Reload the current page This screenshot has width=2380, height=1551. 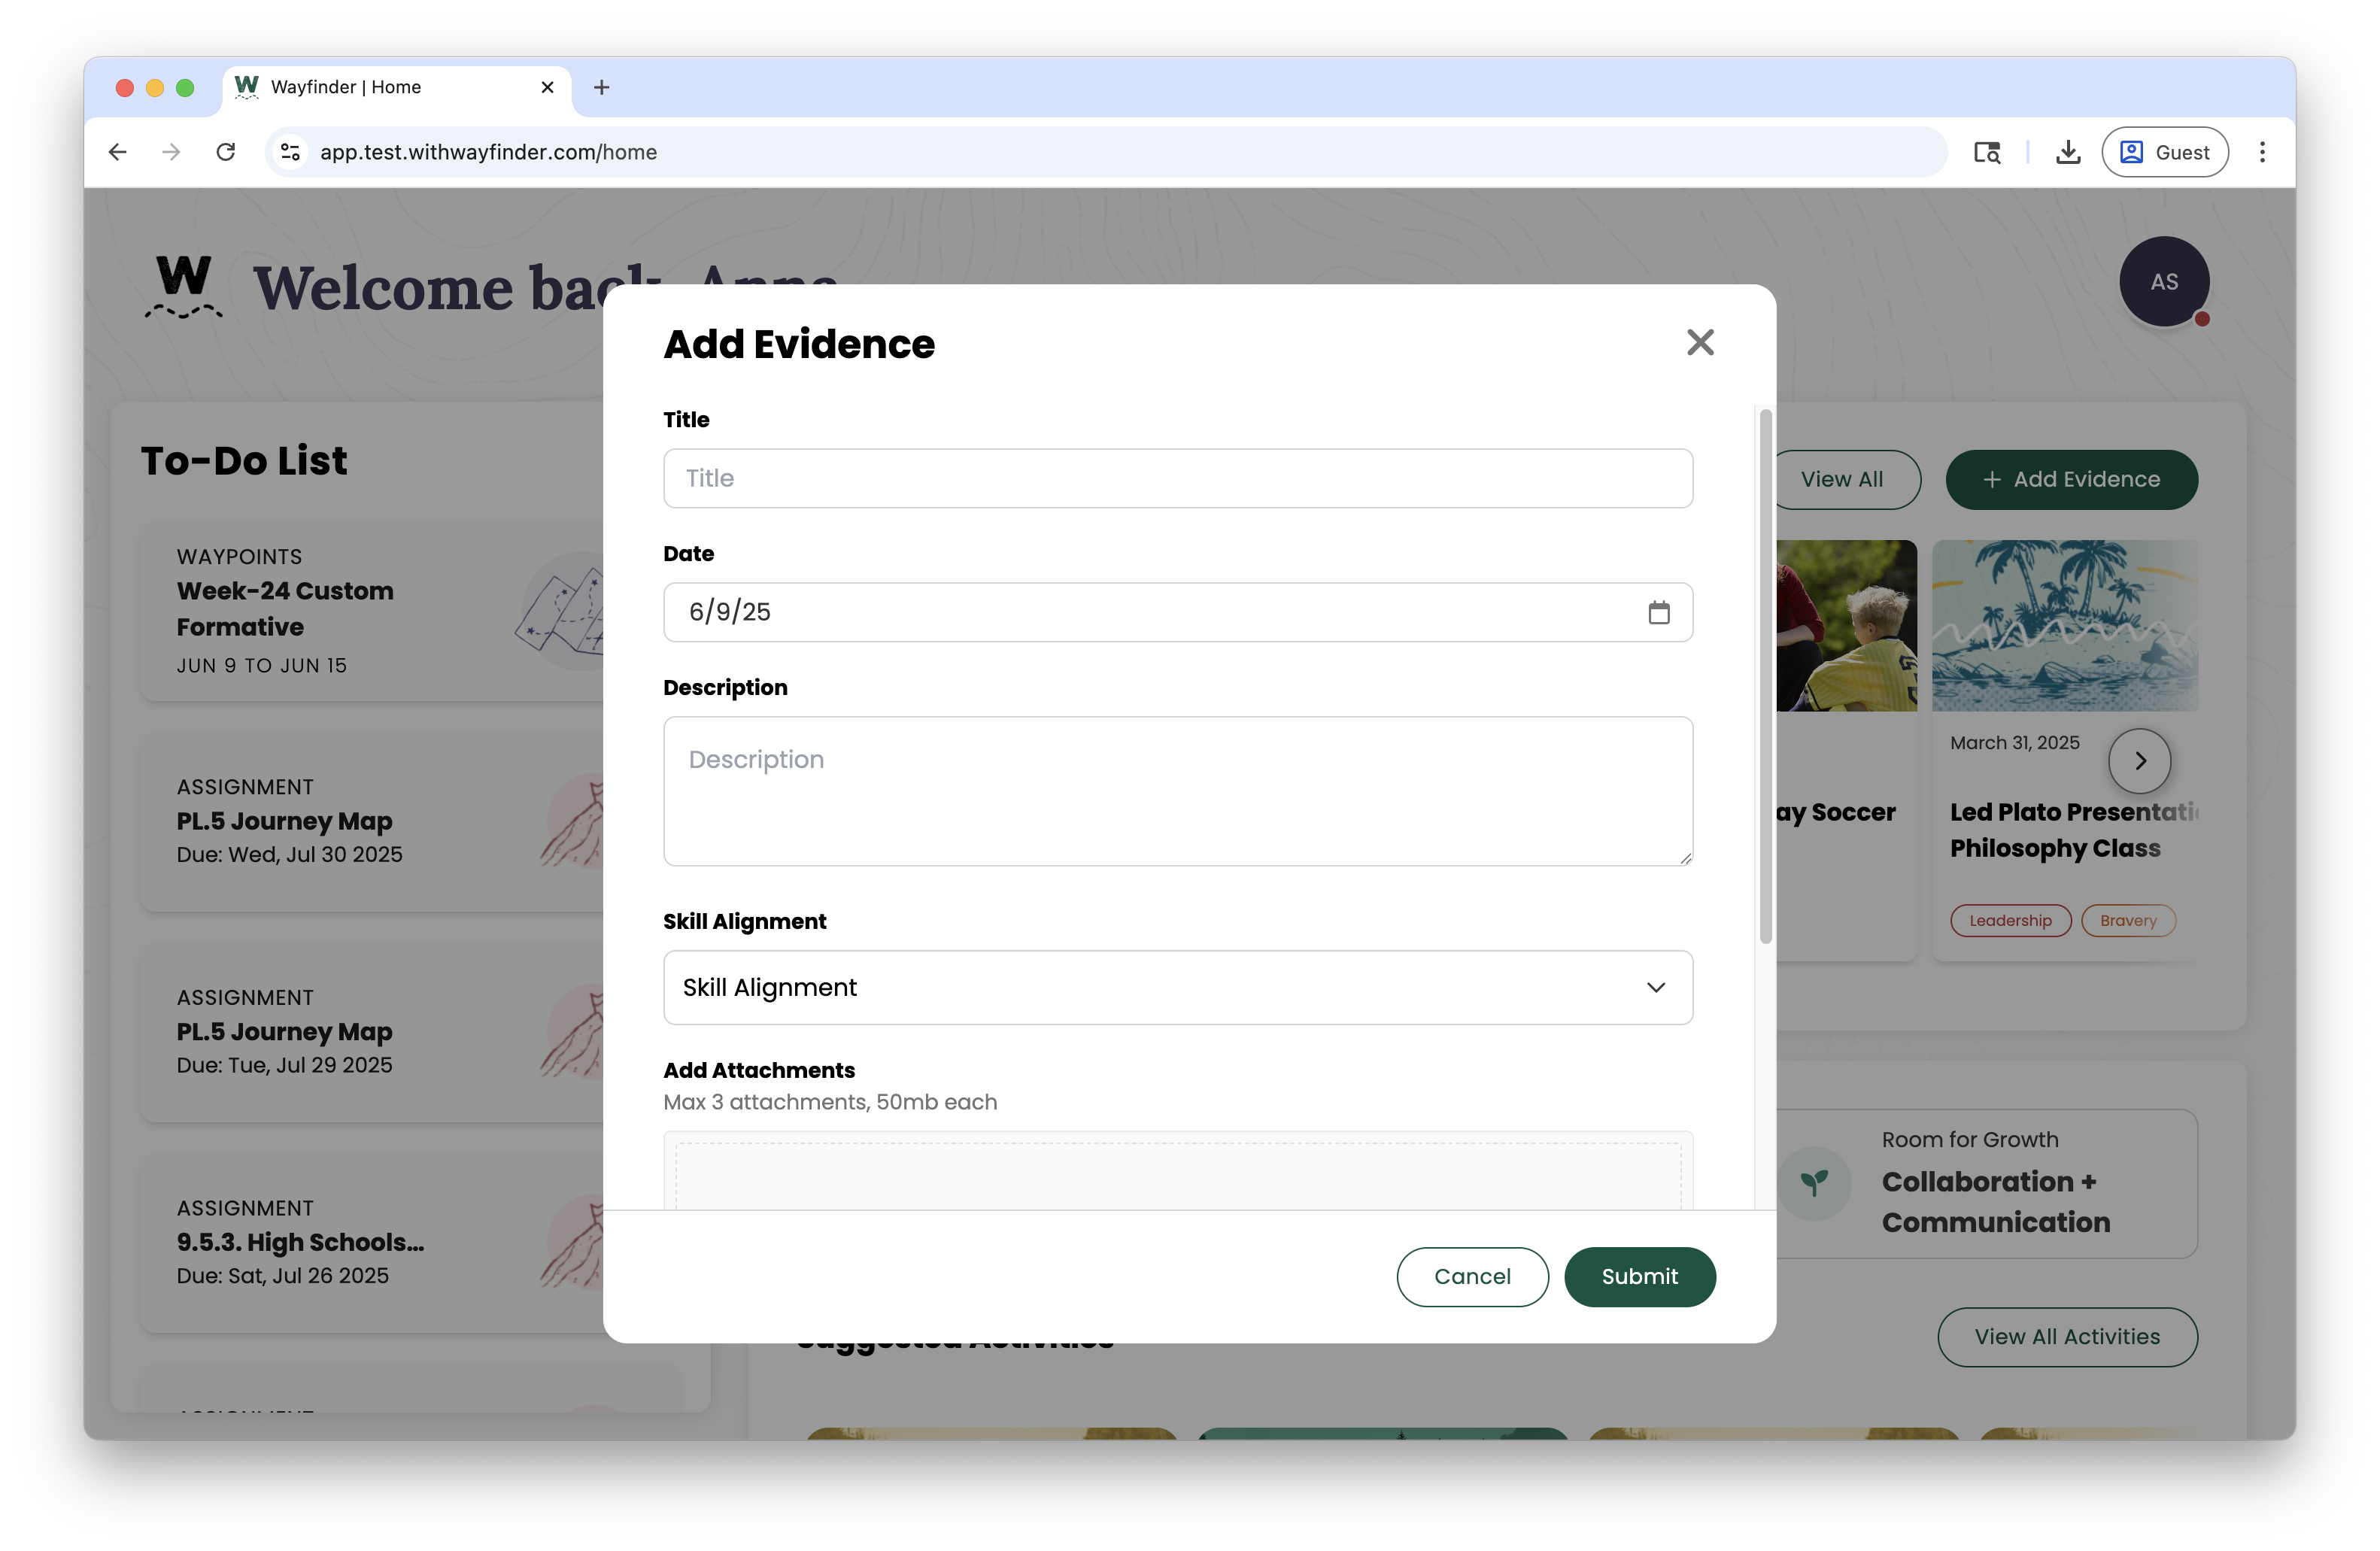pyautogui.click(x=226, y=152)
